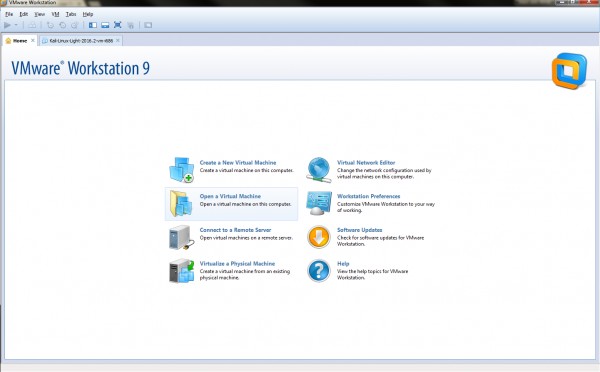
Task: Click the VMware Workstation 9 heading
Action: point(80,69)
